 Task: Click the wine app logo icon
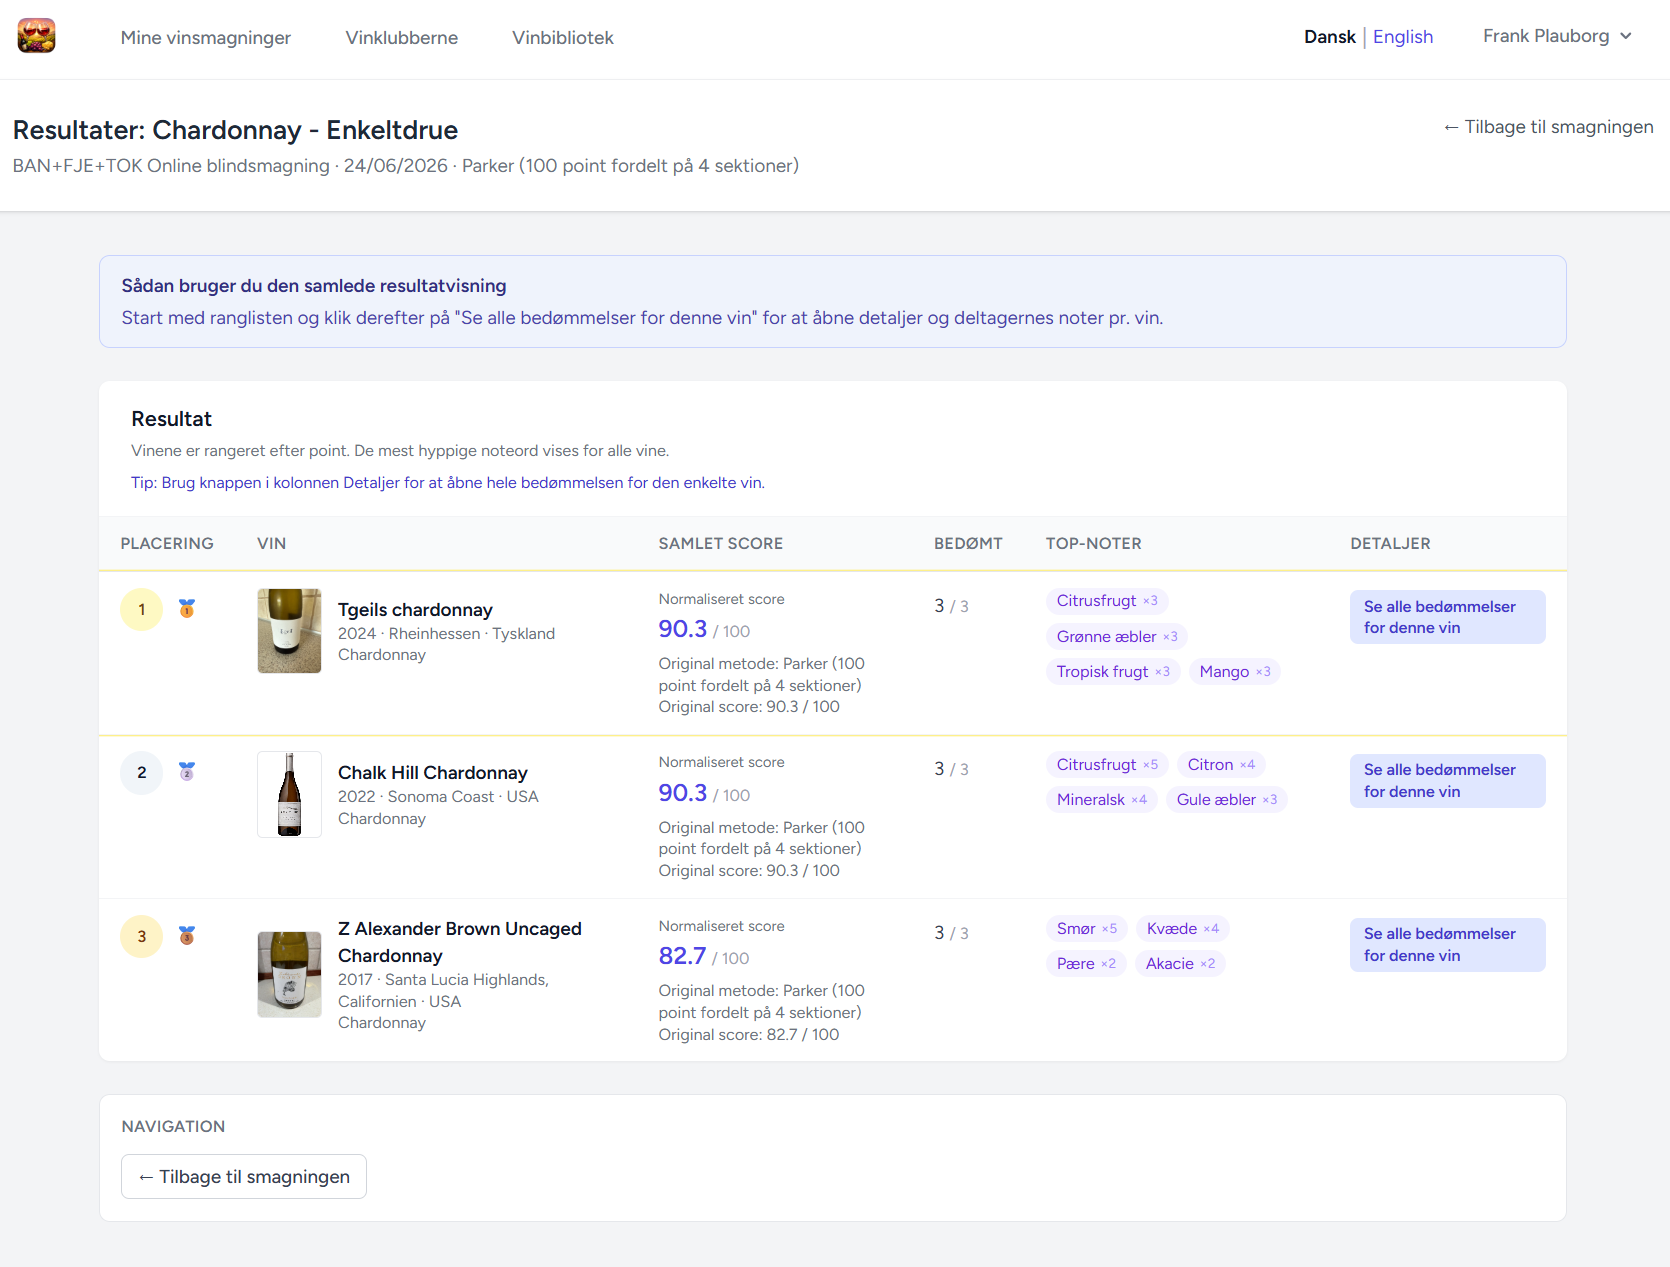[36, 36]
